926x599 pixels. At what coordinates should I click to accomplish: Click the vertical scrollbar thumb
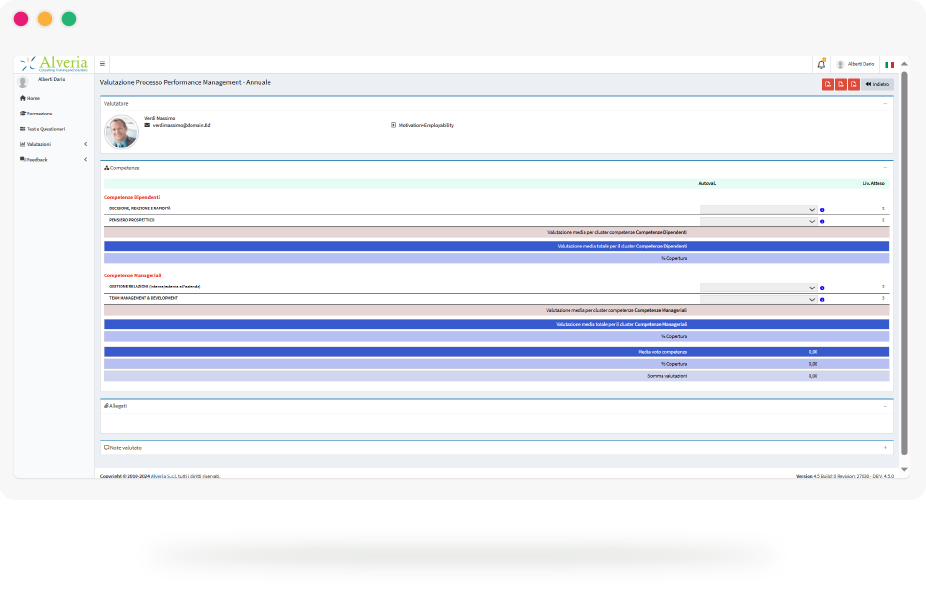904,263
